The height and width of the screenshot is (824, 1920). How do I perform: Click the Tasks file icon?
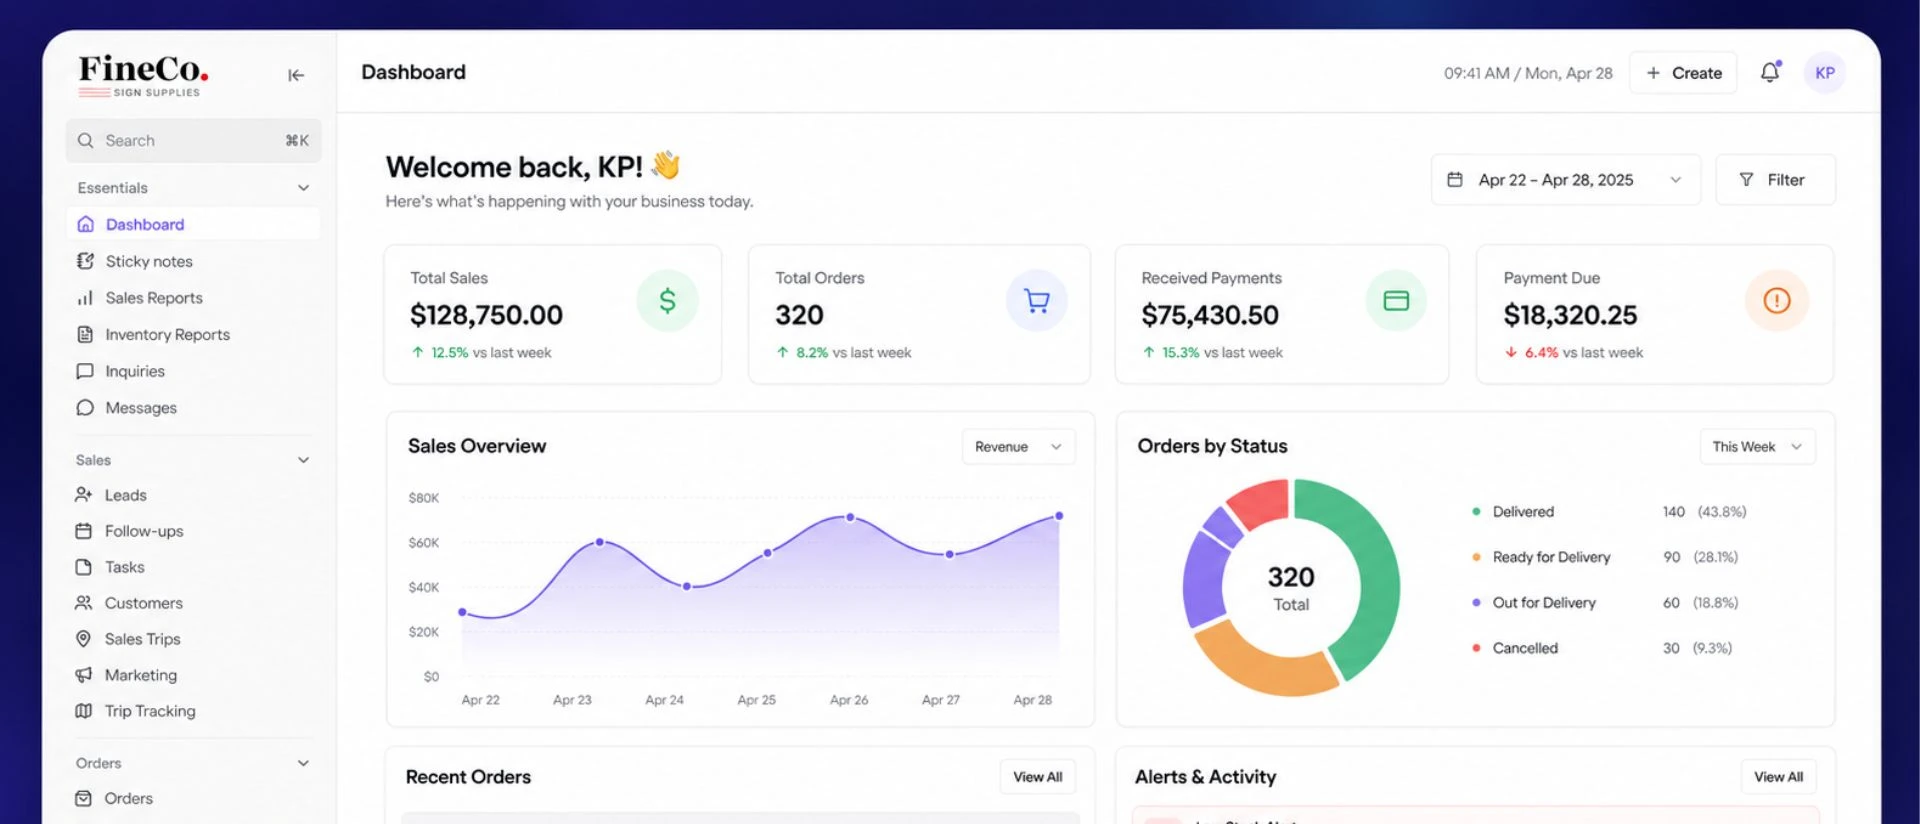coord(84,567)
